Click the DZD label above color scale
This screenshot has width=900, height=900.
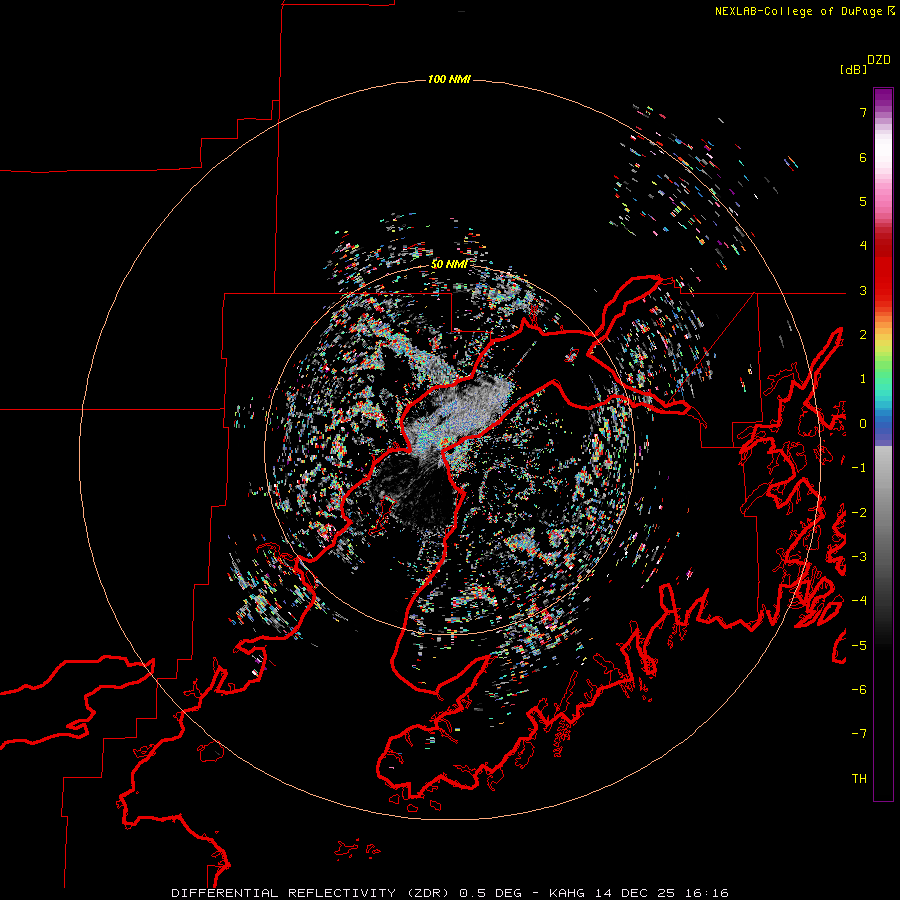point(879,60)
